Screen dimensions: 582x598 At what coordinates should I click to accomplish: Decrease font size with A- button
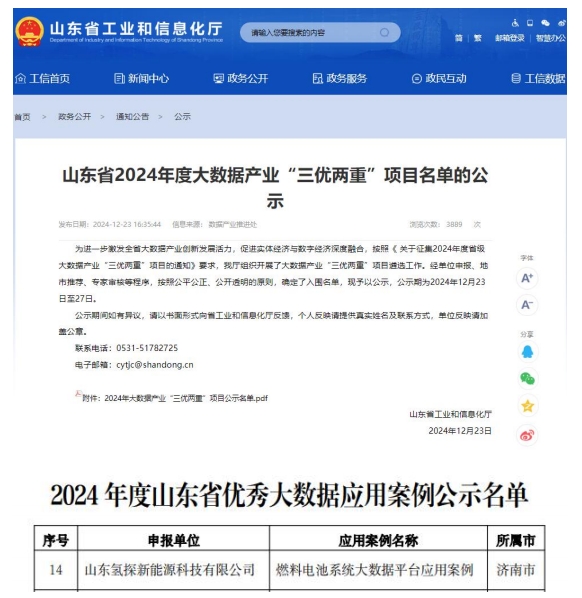527,305
